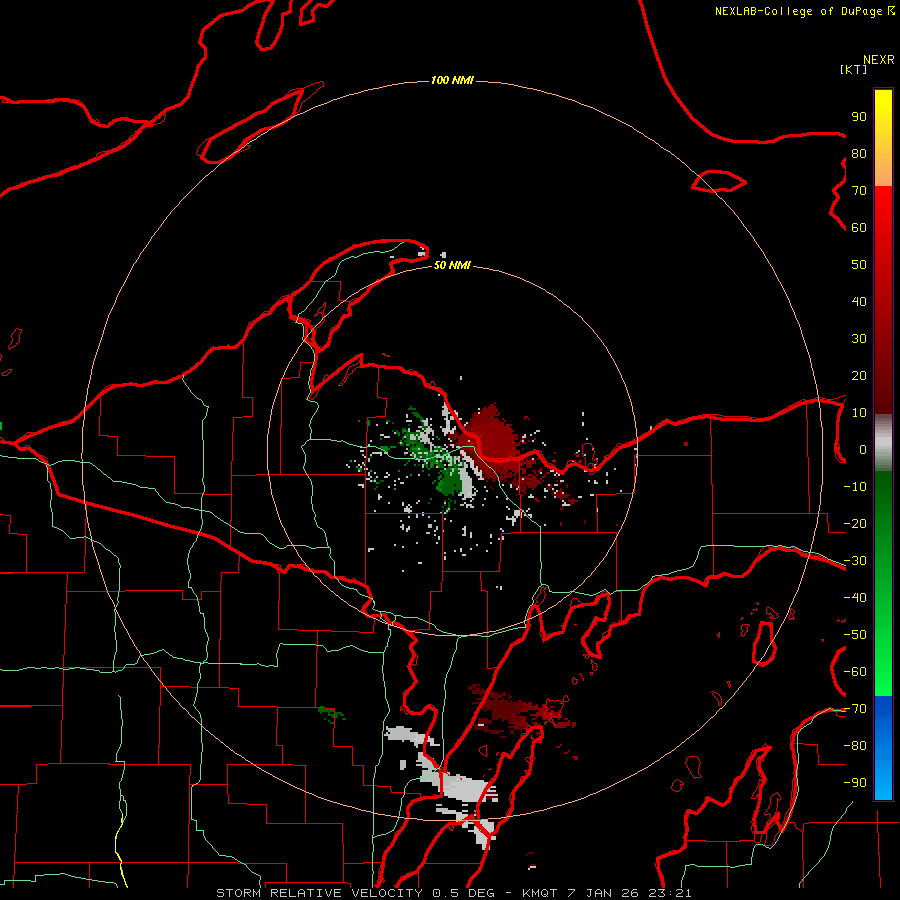Click the 50 NMI range ring label

pos(452,265)
